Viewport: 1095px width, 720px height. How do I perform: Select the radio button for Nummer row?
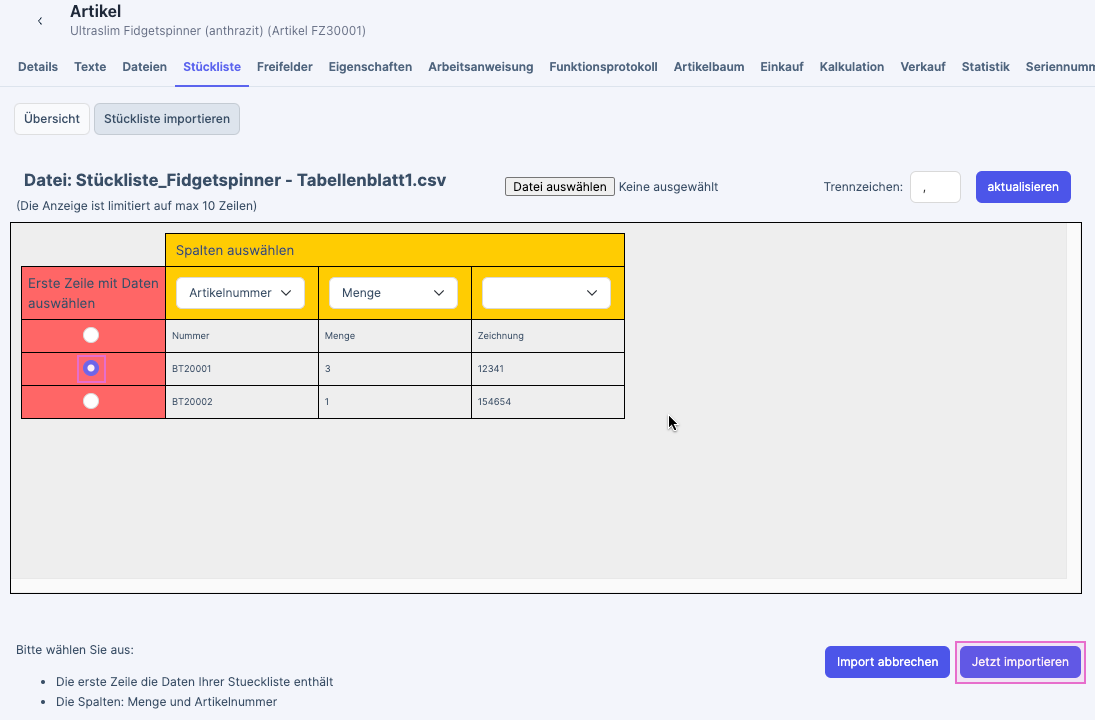point(91,335)
